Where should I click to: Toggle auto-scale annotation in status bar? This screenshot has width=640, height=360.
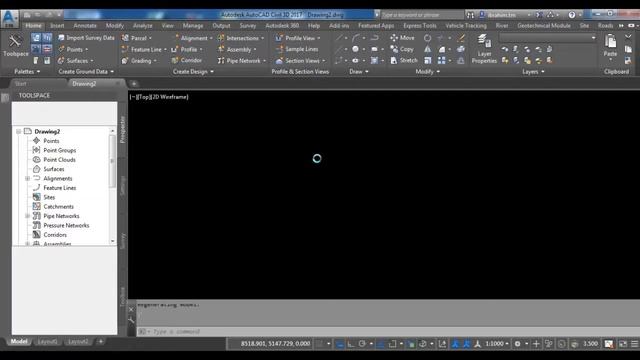point(466,344)
